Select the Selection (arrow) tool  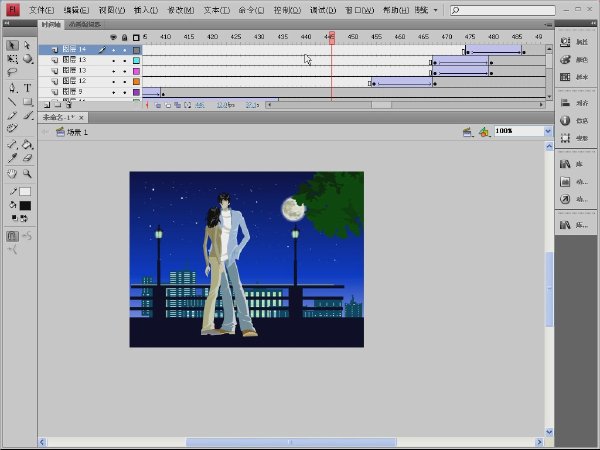12,45
